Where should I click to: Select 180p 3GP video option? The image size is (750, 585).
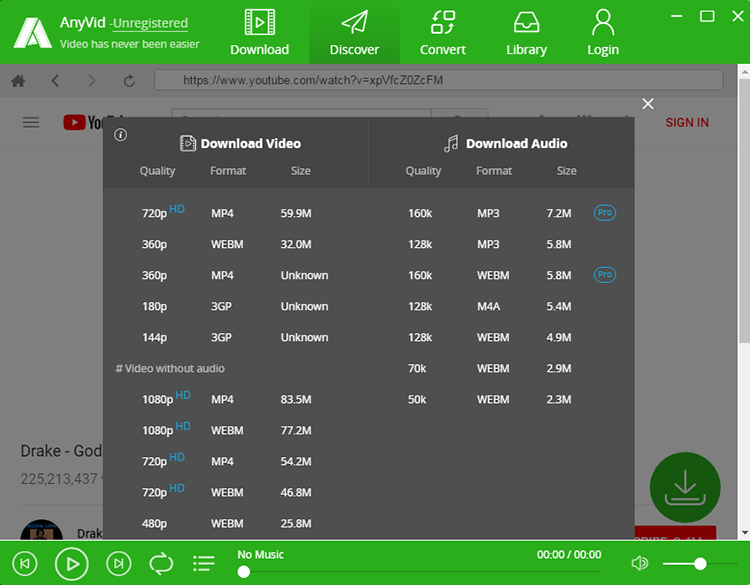(x=235, y=306)
